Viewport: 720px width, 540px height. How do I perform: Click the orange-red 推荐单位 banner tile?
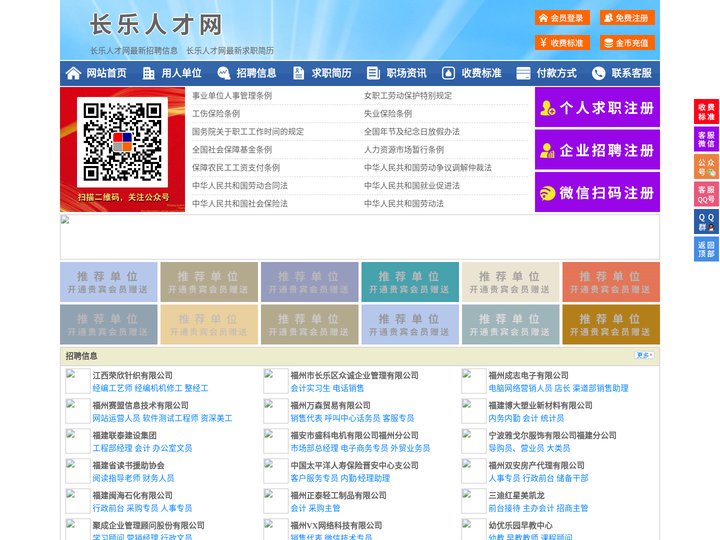[x=611, y=282]
